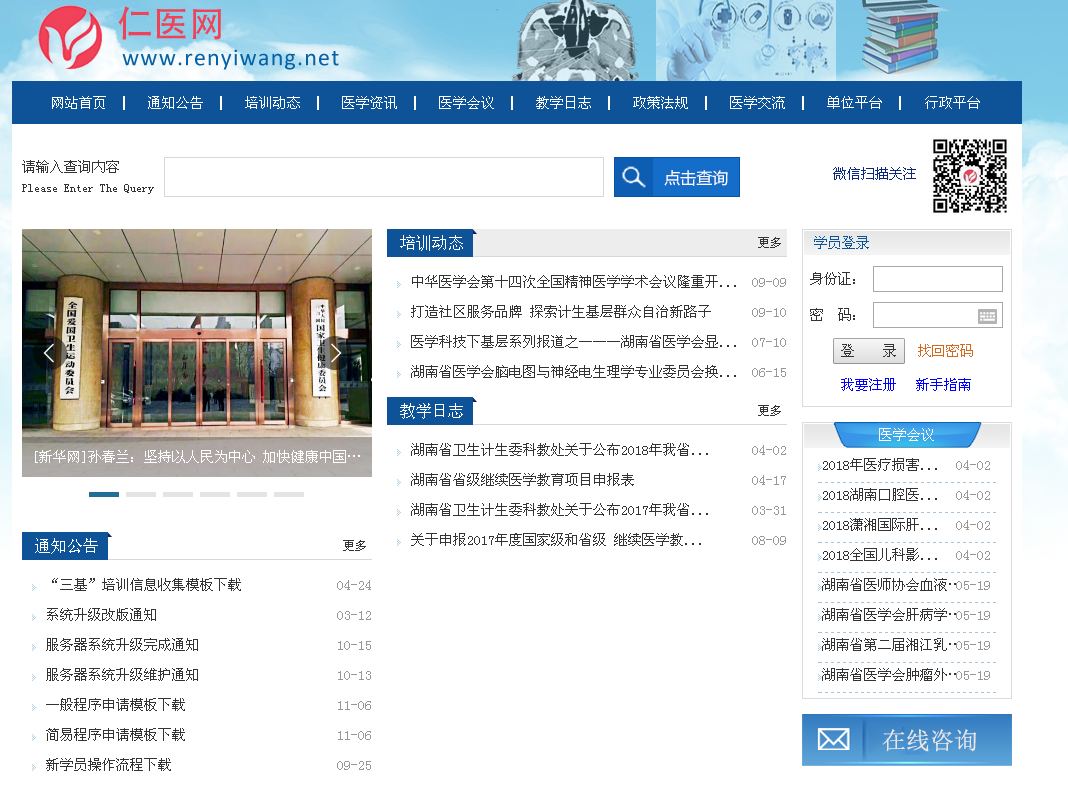The image size is (1068, 803).
Task: Click the carousel previous arrow
Action: pyautogui.click(x=49, y=352)
